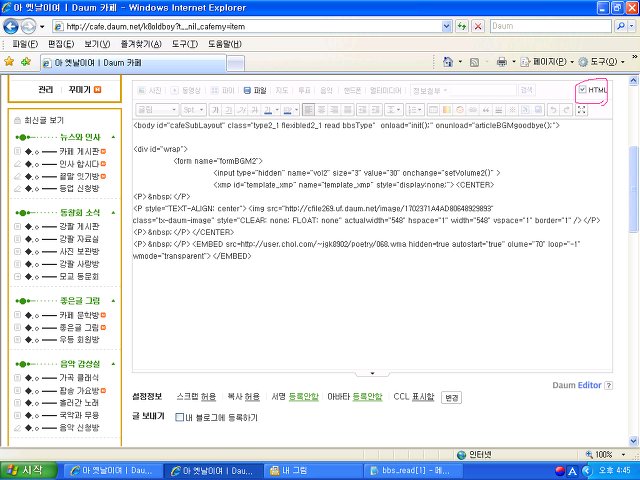Open the text background color picker
640x480 pixels.
click(287, 110)
